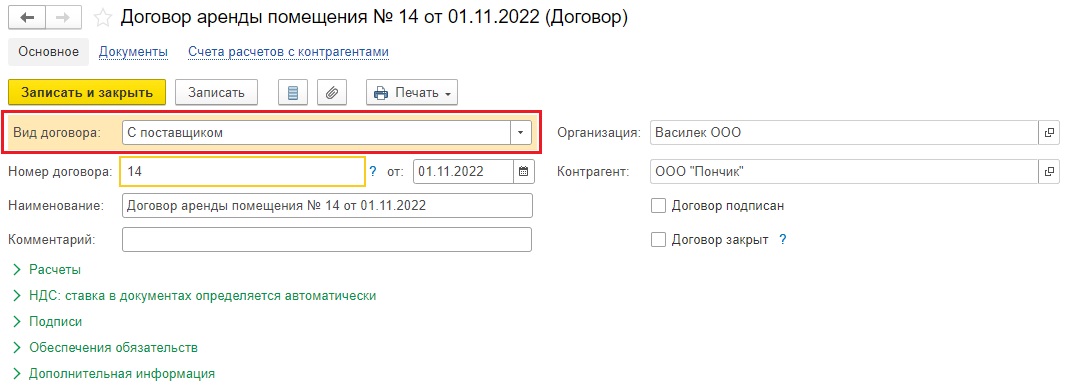Tick the Договор закрыт checkbox
The height and width of the screenshot is (388, 1071).
tap(658, 240)
